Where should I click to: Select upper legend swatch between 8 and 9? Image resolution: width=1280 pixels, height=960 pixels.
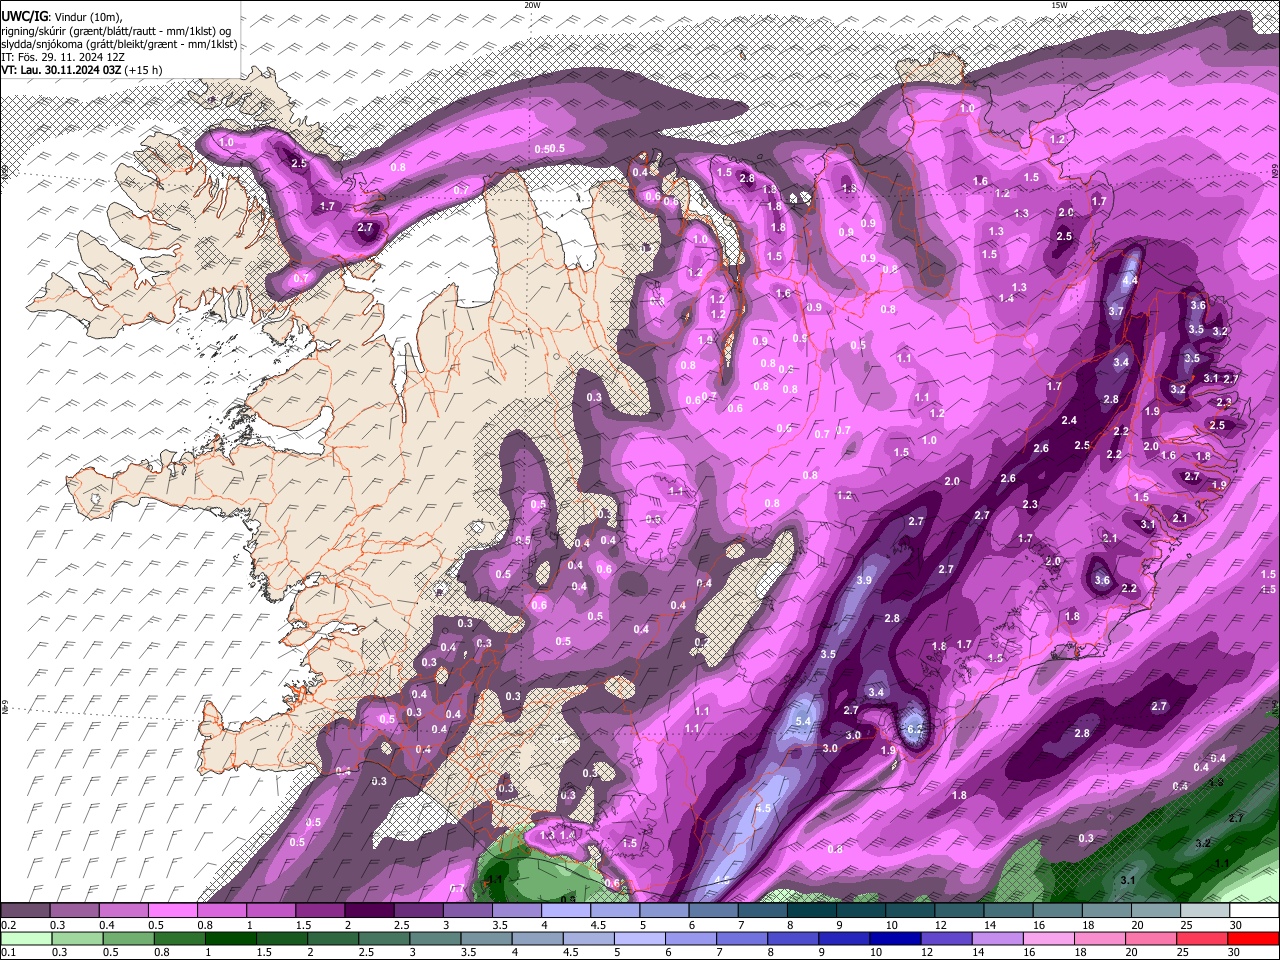[812, 911]
